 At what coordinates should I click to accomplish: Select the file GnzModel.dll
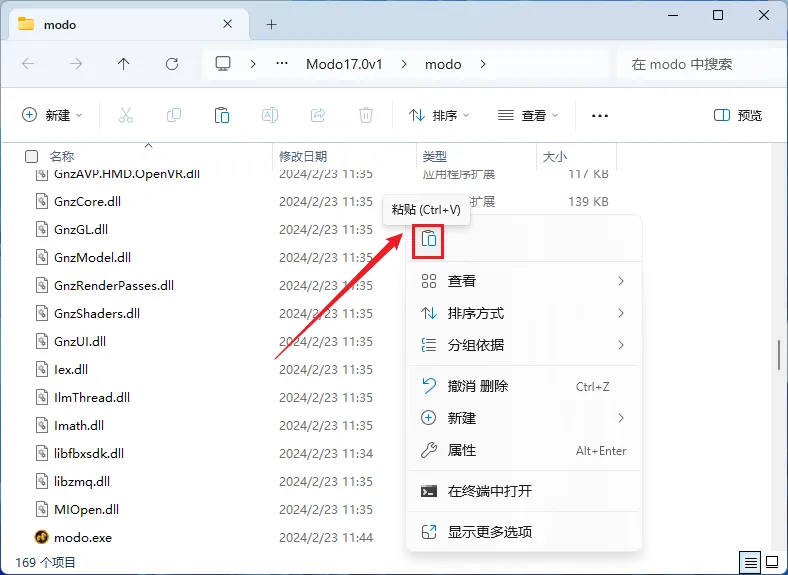tap(92, 257)
